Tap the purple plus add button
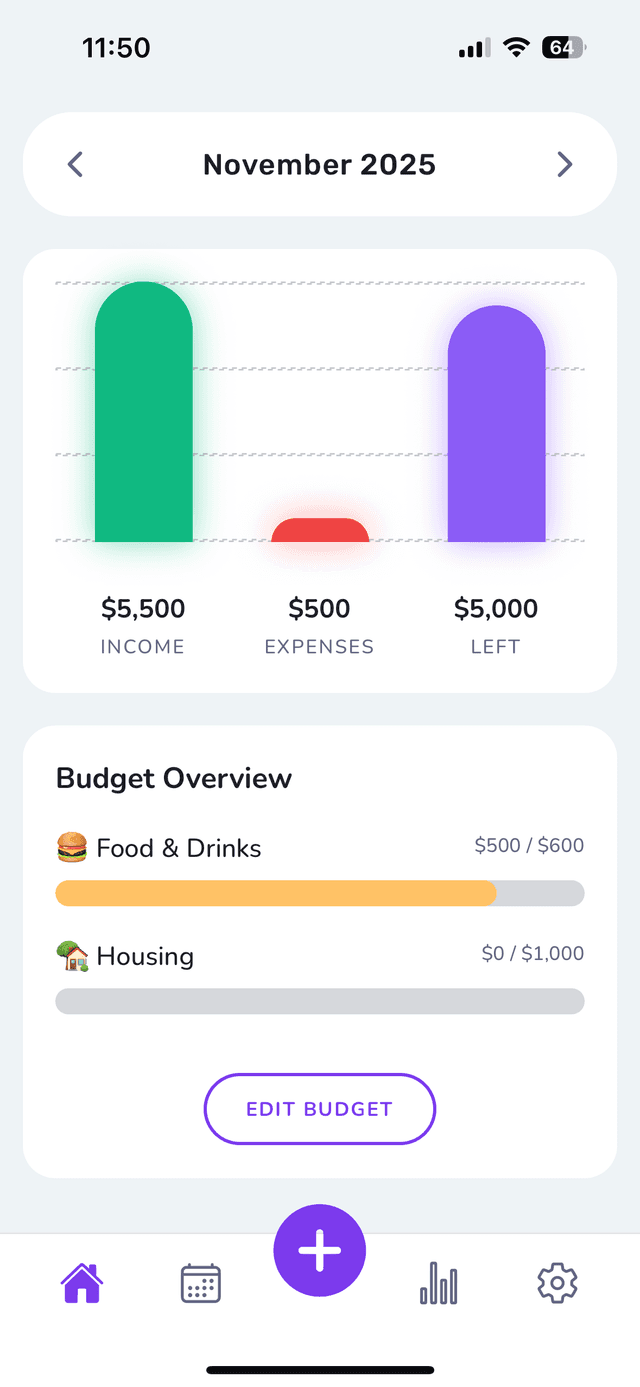The image size is (640, 1387). [x=320, y=1251]
